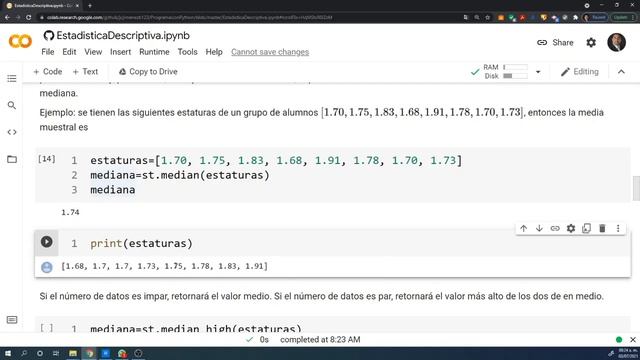Click the vertical page scrollbar thumb
This screenshot has height=360, width=640.
click(x=636, y=189)
